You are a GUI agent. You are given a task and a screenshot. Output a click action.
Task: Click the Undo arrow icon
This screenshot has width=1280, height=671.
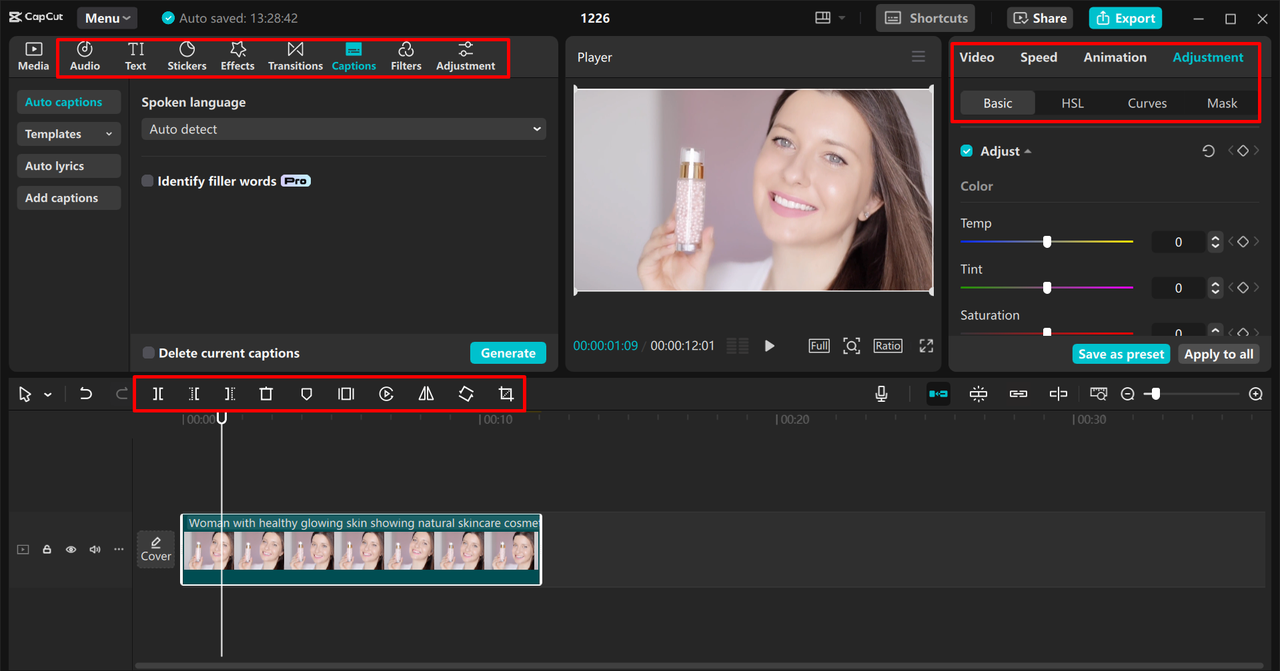pyautogui.click(x=86, y=394)
